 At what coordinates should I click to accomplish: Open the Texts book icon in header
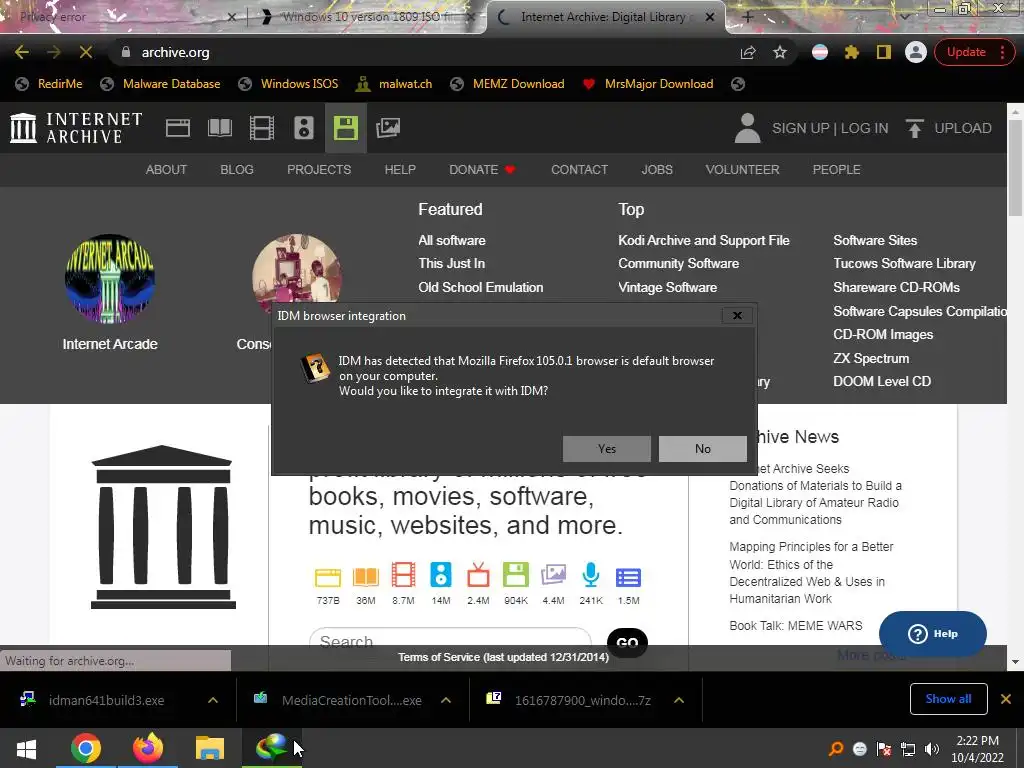coord(220,128)
